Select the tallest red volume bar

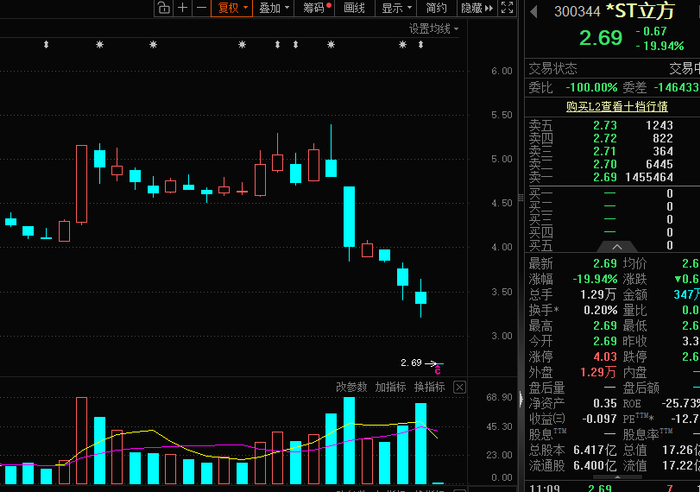[82, 440]
